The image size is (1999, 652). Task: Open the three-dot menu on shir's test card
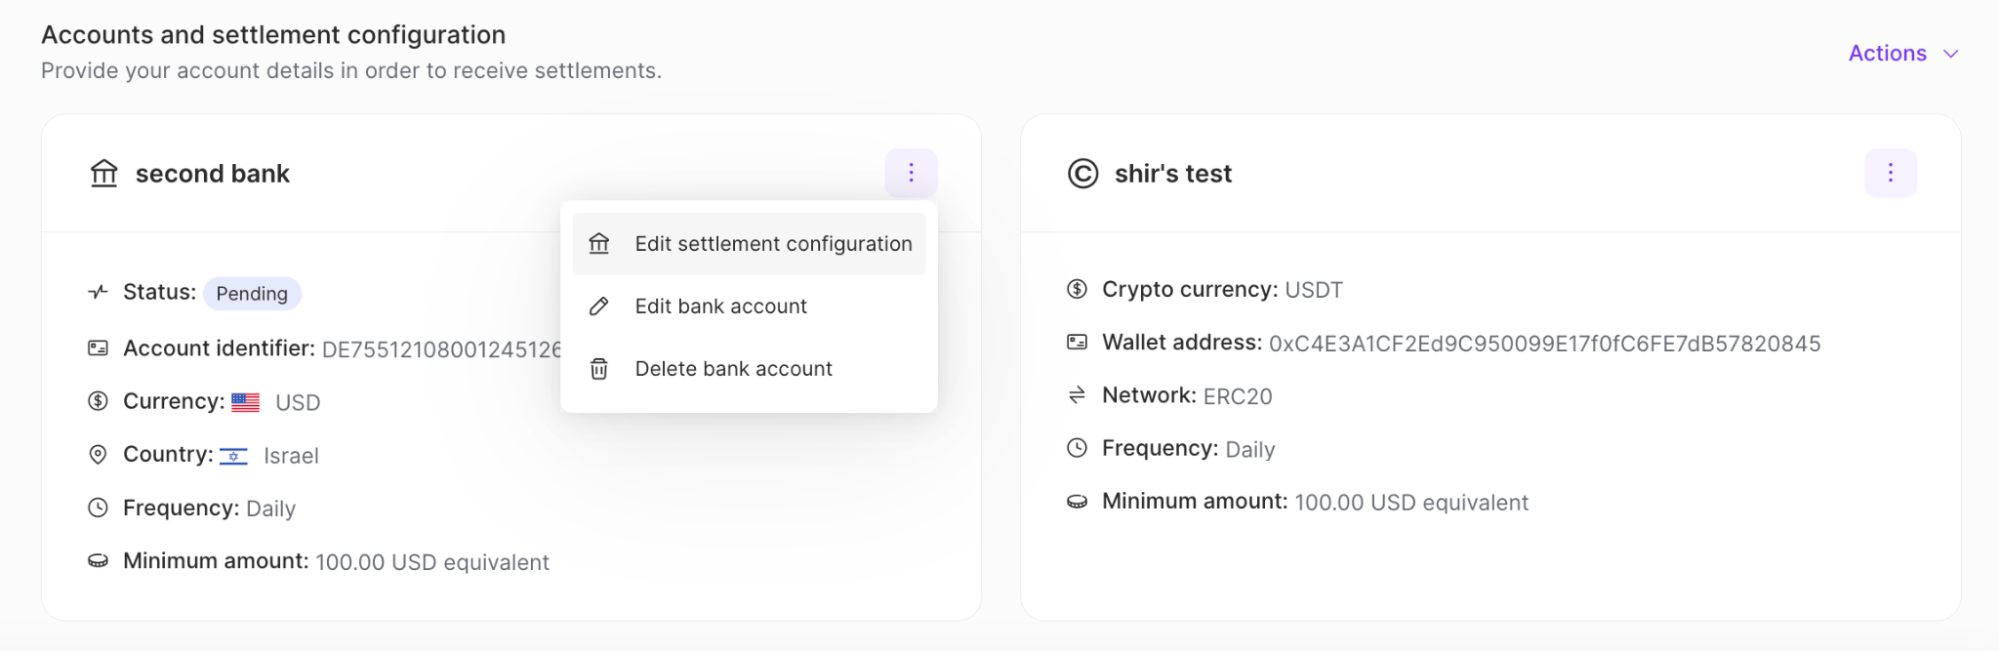click(1890, 172)
